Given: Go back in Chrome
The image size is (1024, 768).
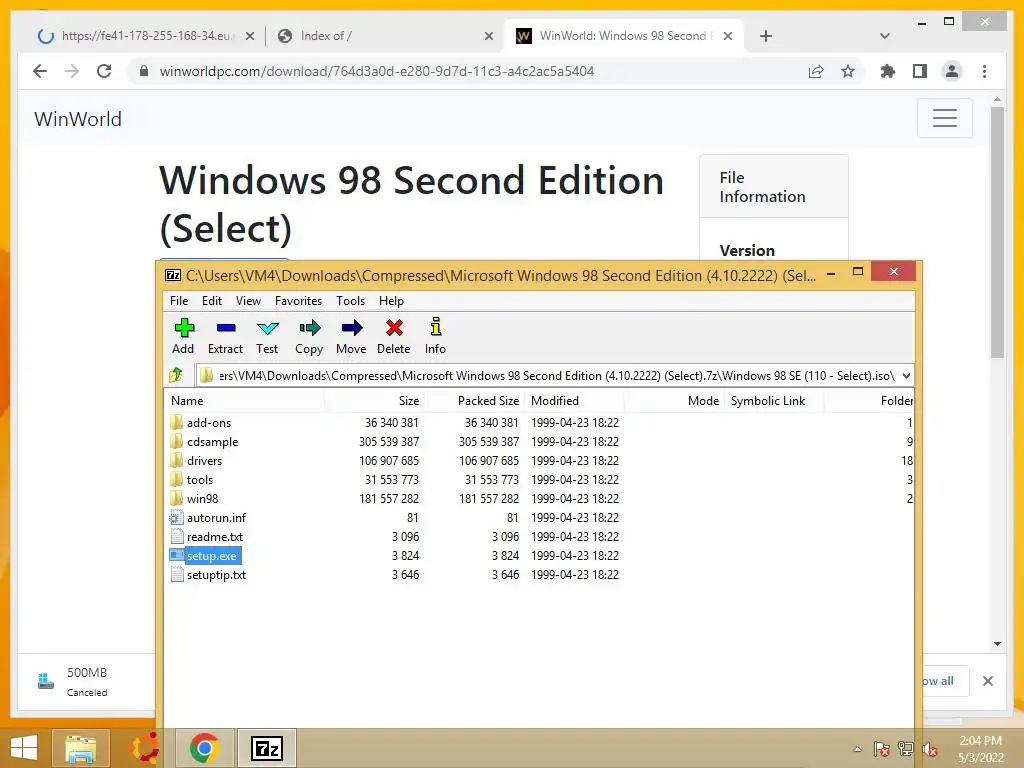Looking at the screenshot, I should tap(40, 71).
